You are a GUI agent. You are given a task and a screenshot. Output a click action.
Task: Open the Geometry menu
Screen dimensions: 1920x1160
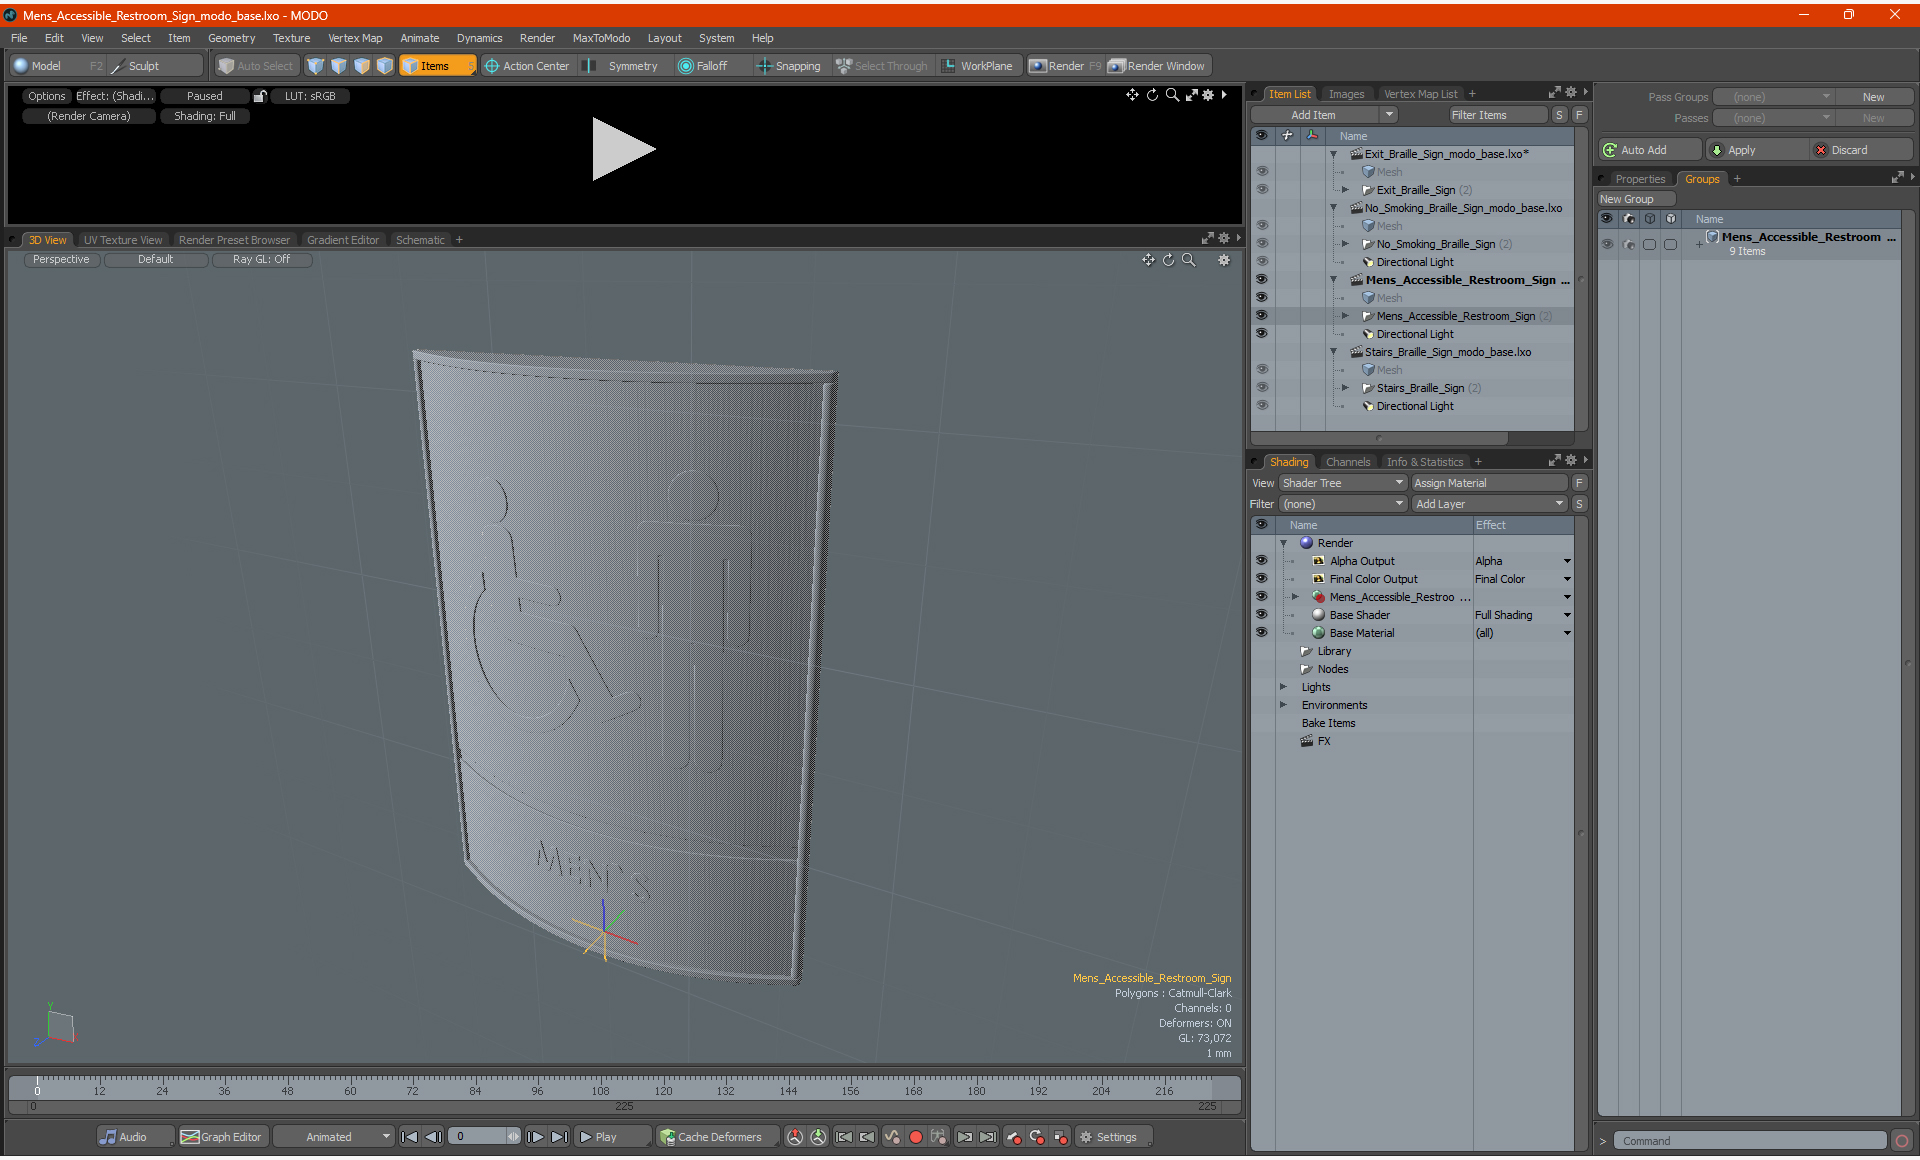232,37
